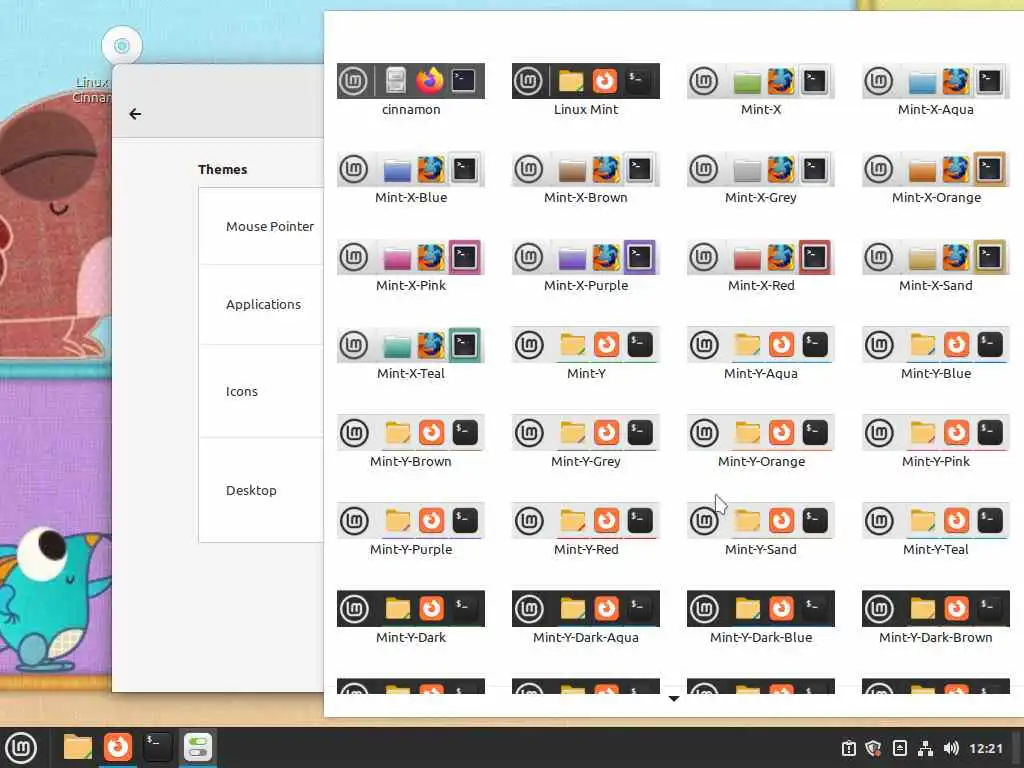Select Mint-X-Brown theme preview
The image size is (1024, 768).
coord(586,178)
